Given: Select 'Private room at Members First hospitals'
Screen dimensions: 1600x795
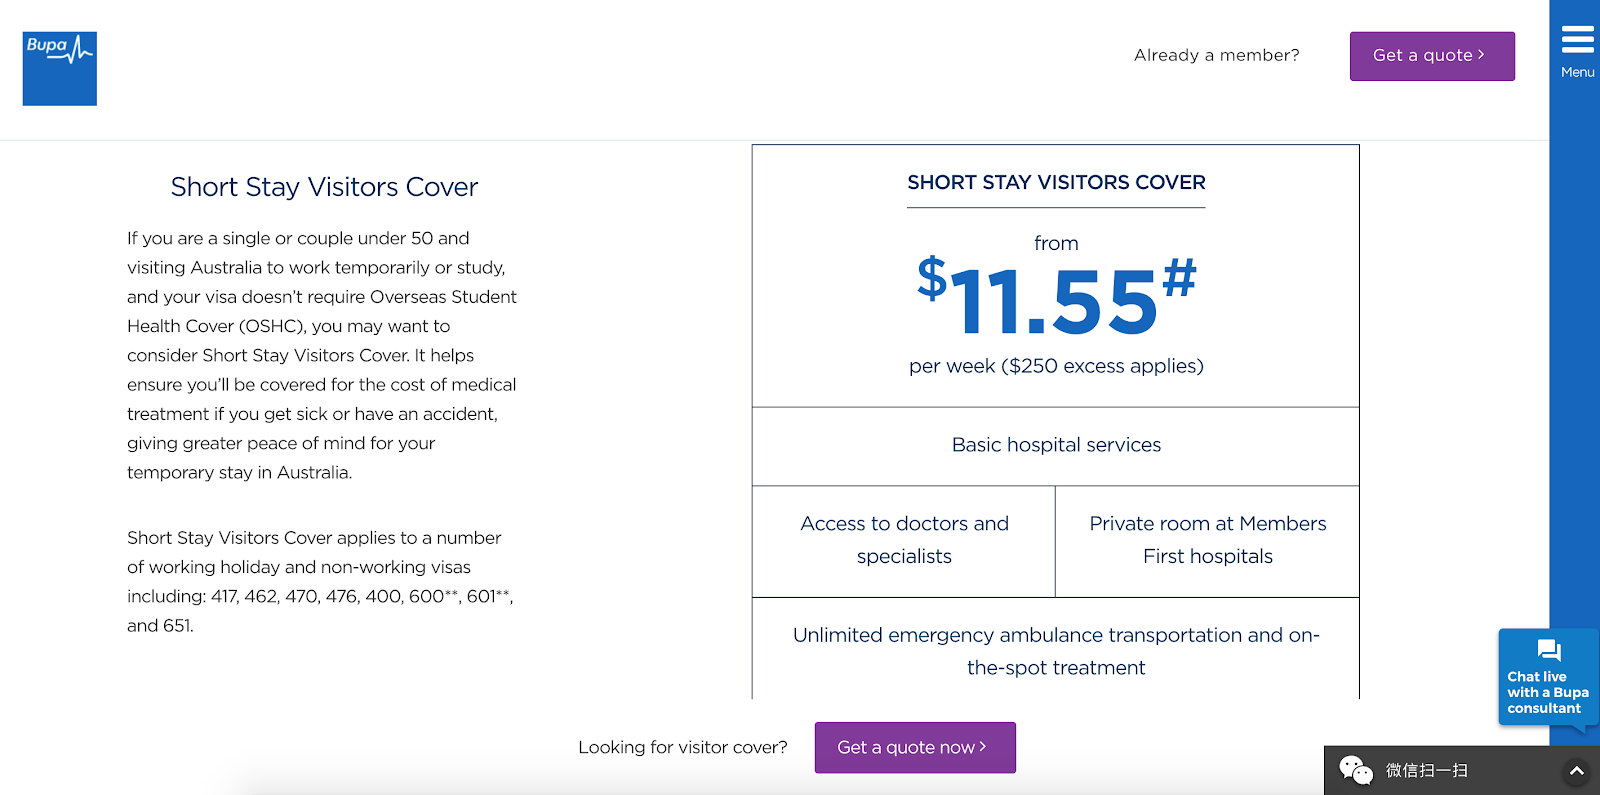Looking at the screenshot, I should coord(1207,540).
